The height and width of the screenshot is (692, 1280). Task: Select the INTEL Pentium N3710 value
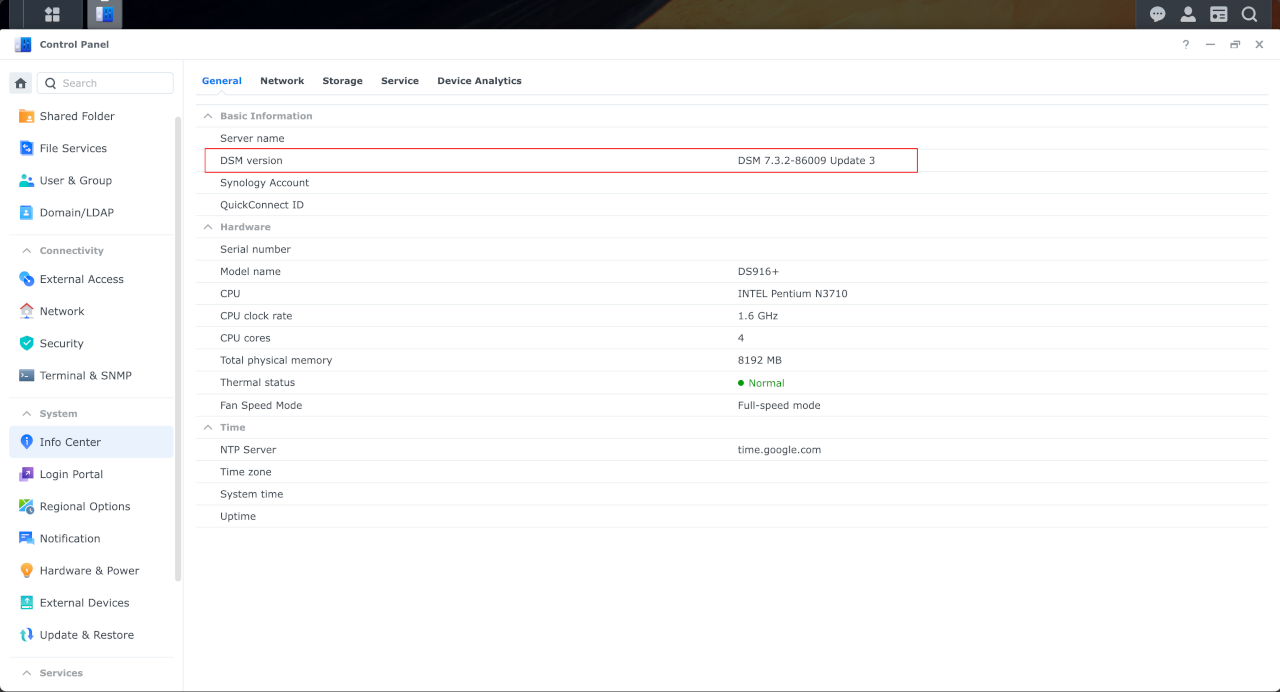[792, 293]
